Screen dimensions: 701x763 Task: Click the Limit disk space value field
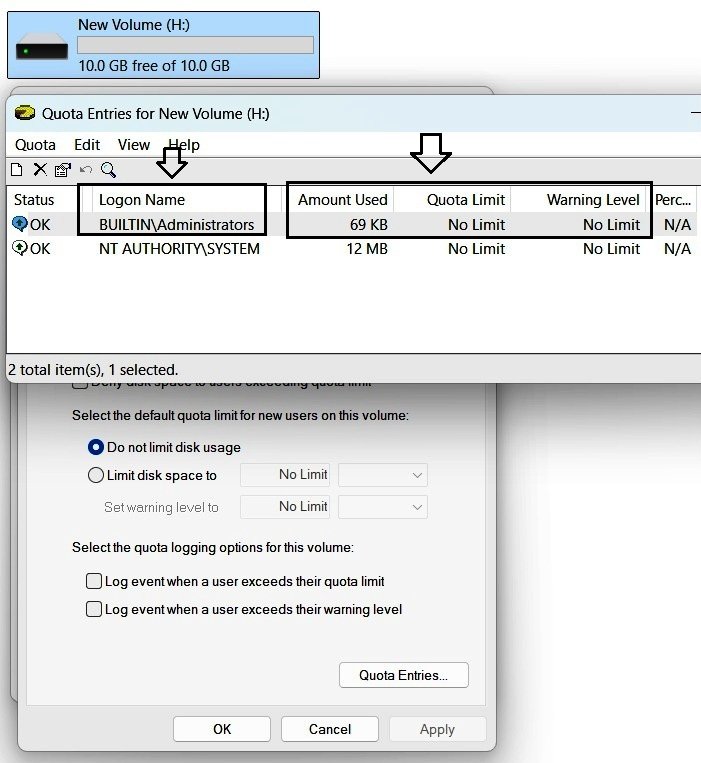pos(285,475)
